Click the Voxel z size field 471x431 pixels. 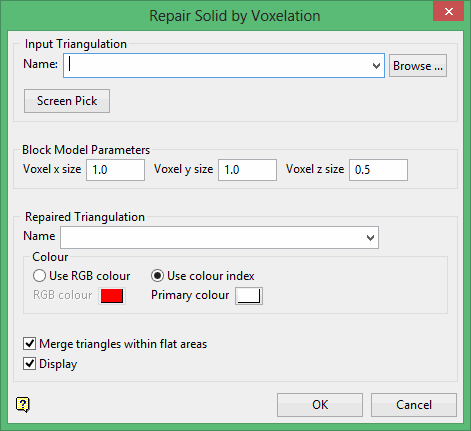click(x=378, y=170)
